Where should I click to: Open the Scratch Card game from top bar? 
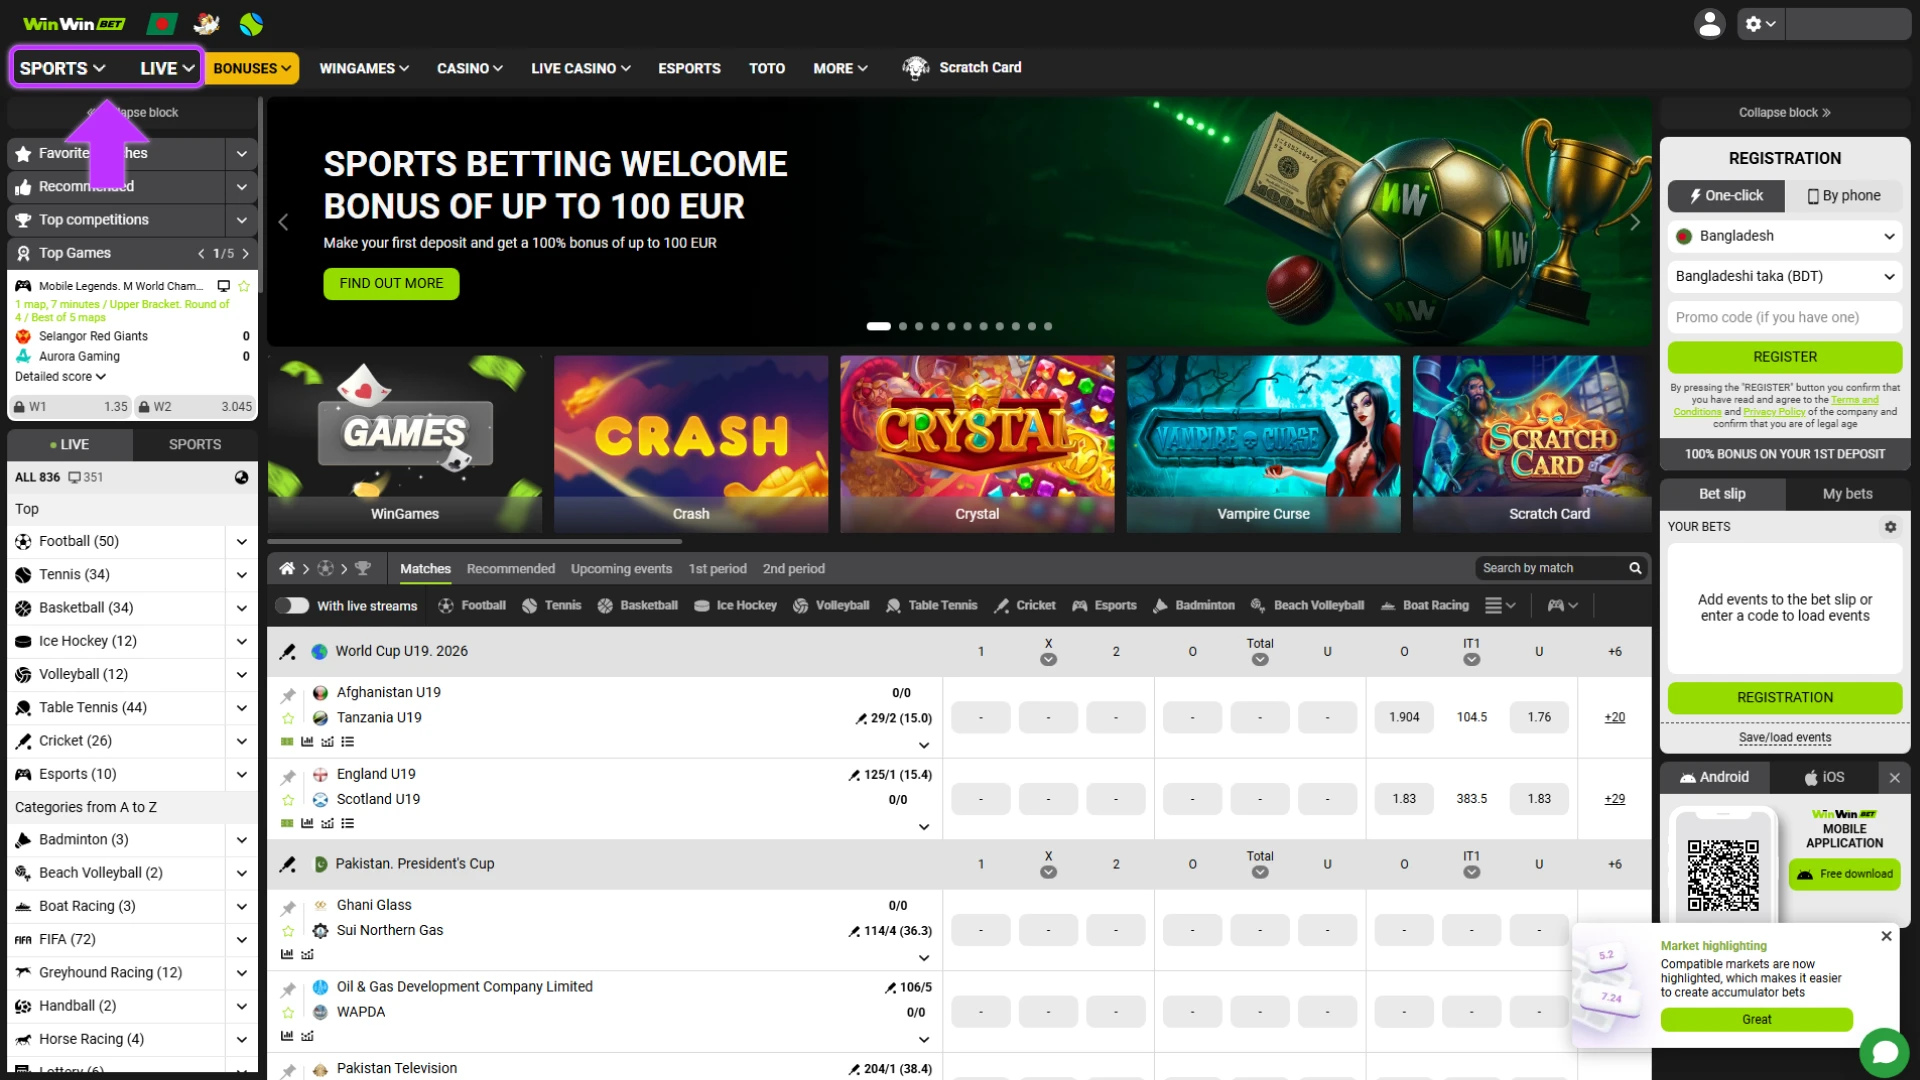click(x=961, y=67)
